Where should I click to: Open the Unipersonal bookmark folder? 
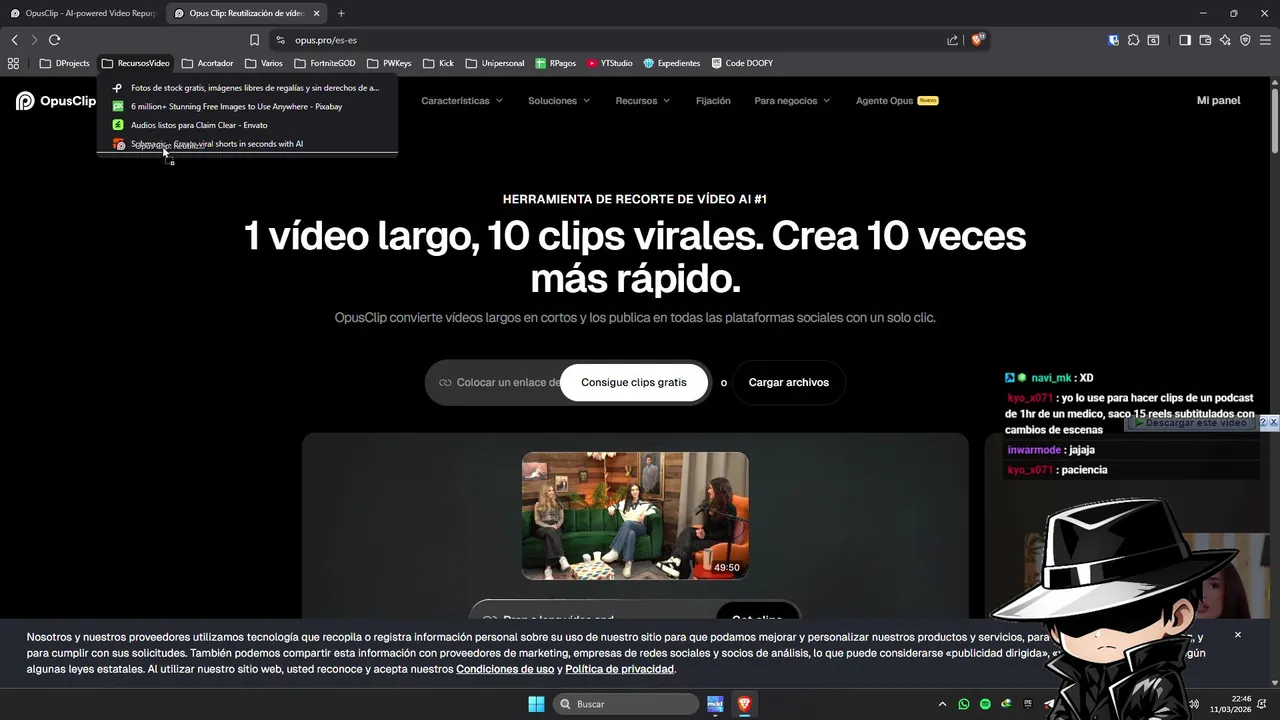pyautogui.click(x=495, y=63)
